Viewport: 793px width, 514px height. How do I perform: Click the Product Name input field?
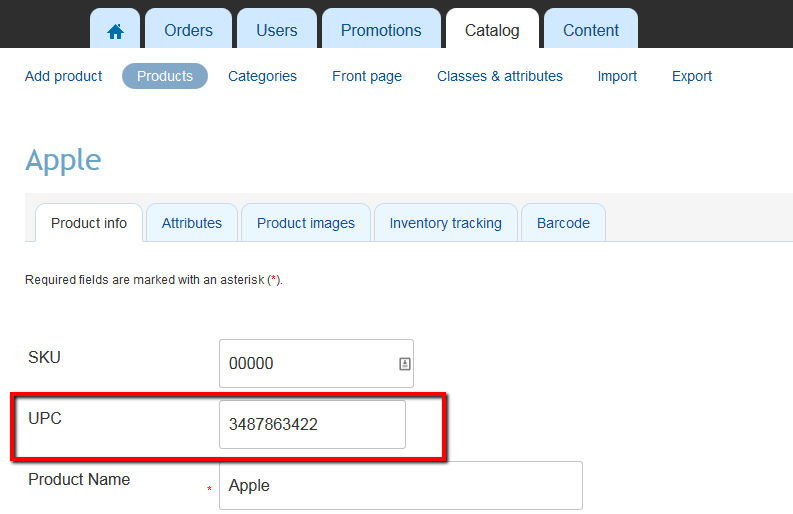(401, 485)
